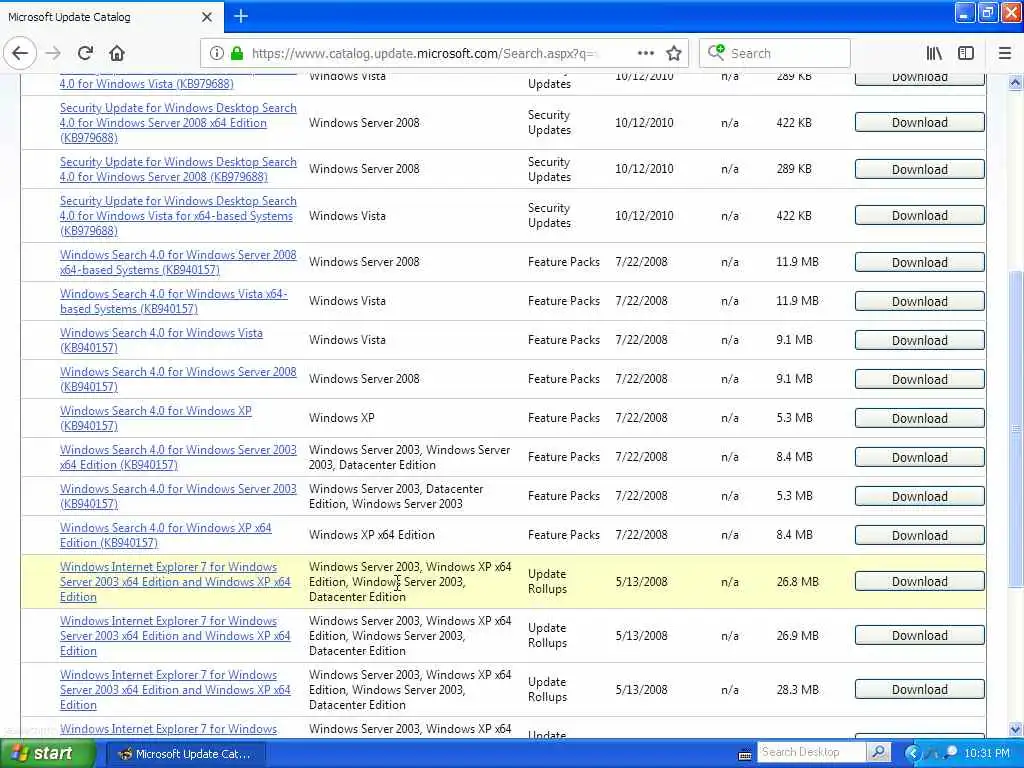This screenshot has width=1024, height=768.
Task: Download the 11.9 MB Windows Server 2008 feature pack
Action: (920, 262)
